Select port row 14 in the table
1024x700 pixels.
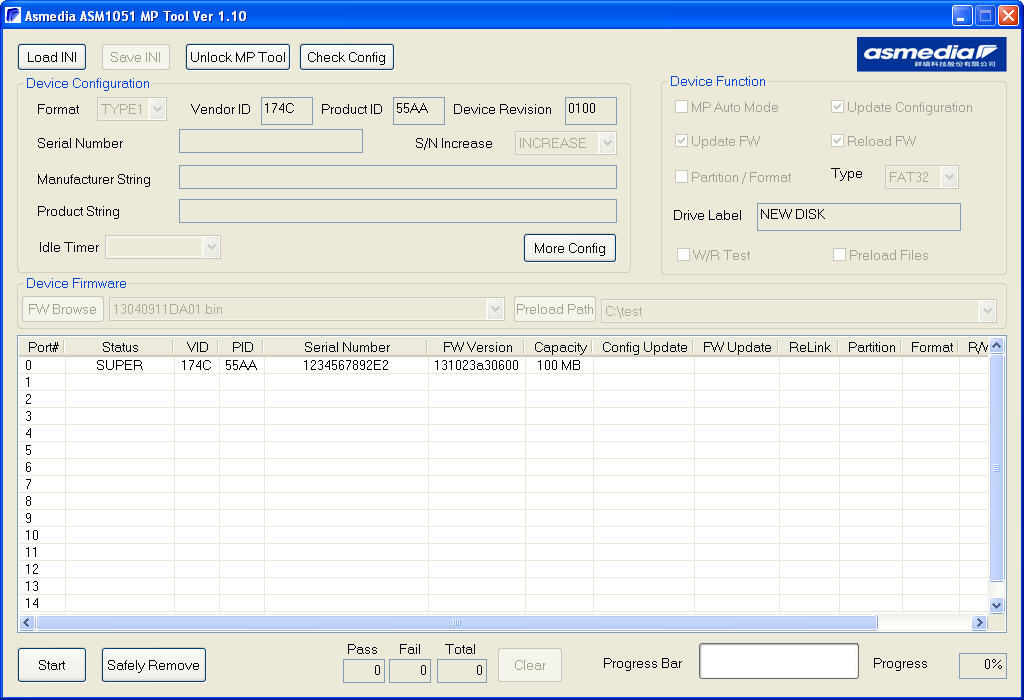504,603
